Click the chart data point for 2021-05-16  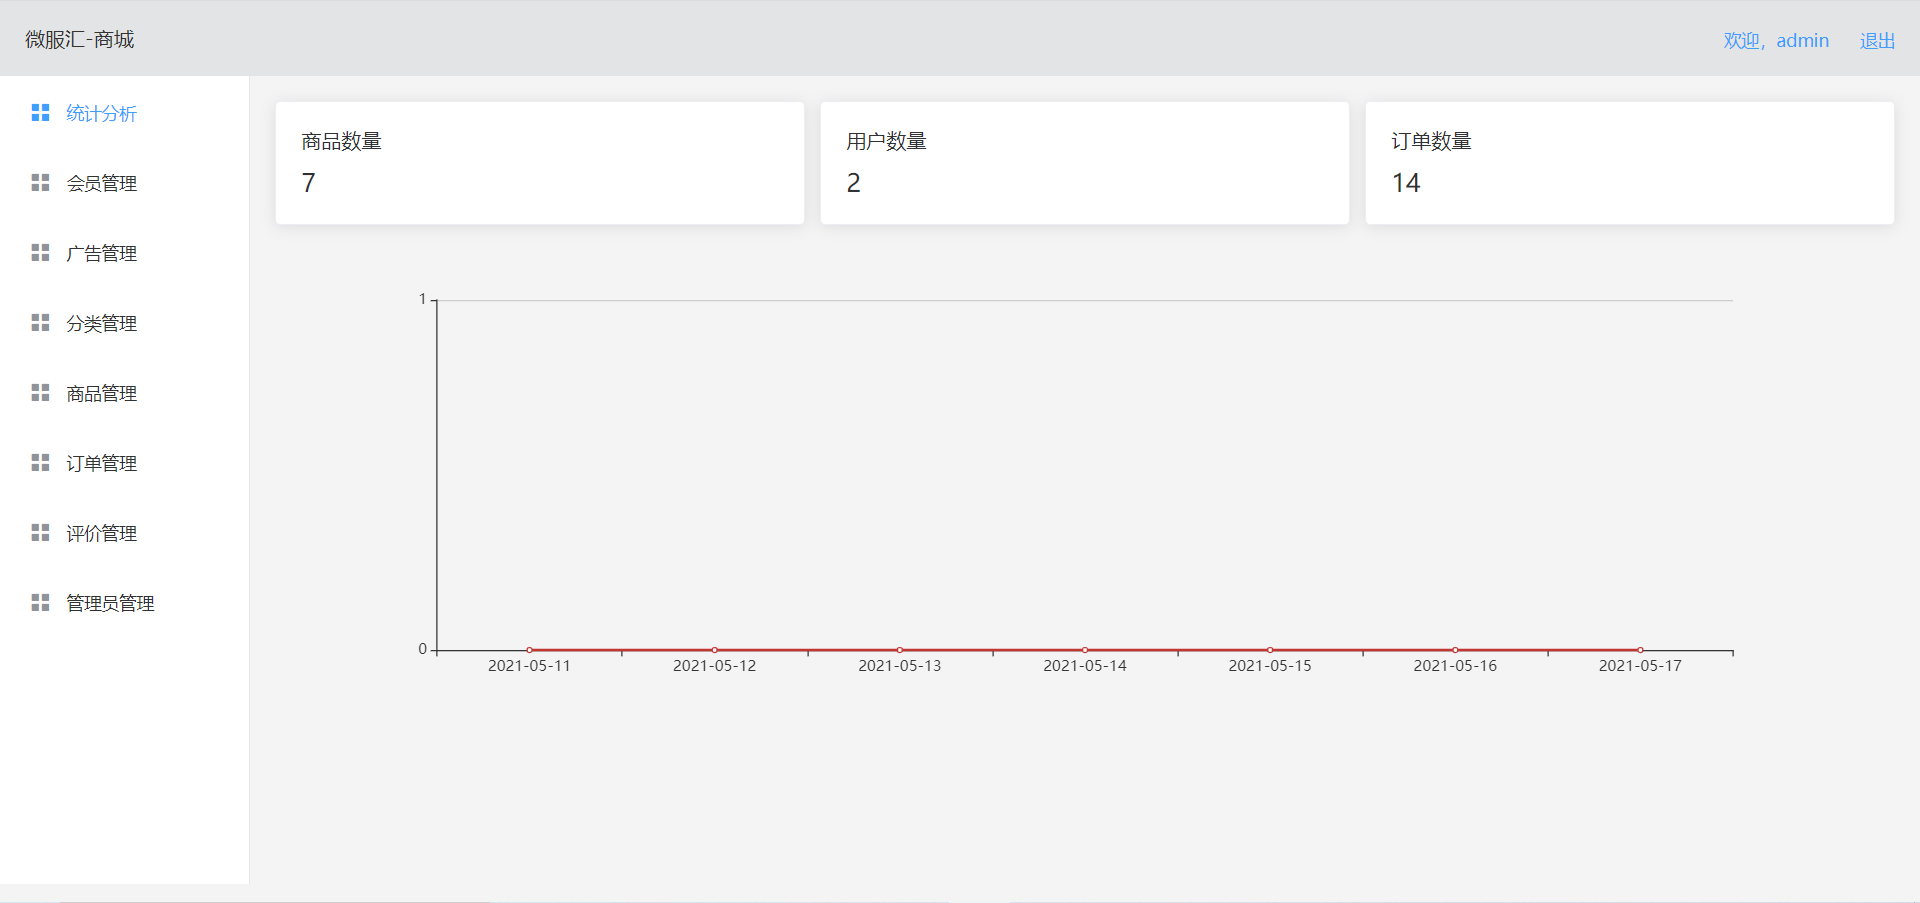pyautogui.click(x=1455, y=650)
